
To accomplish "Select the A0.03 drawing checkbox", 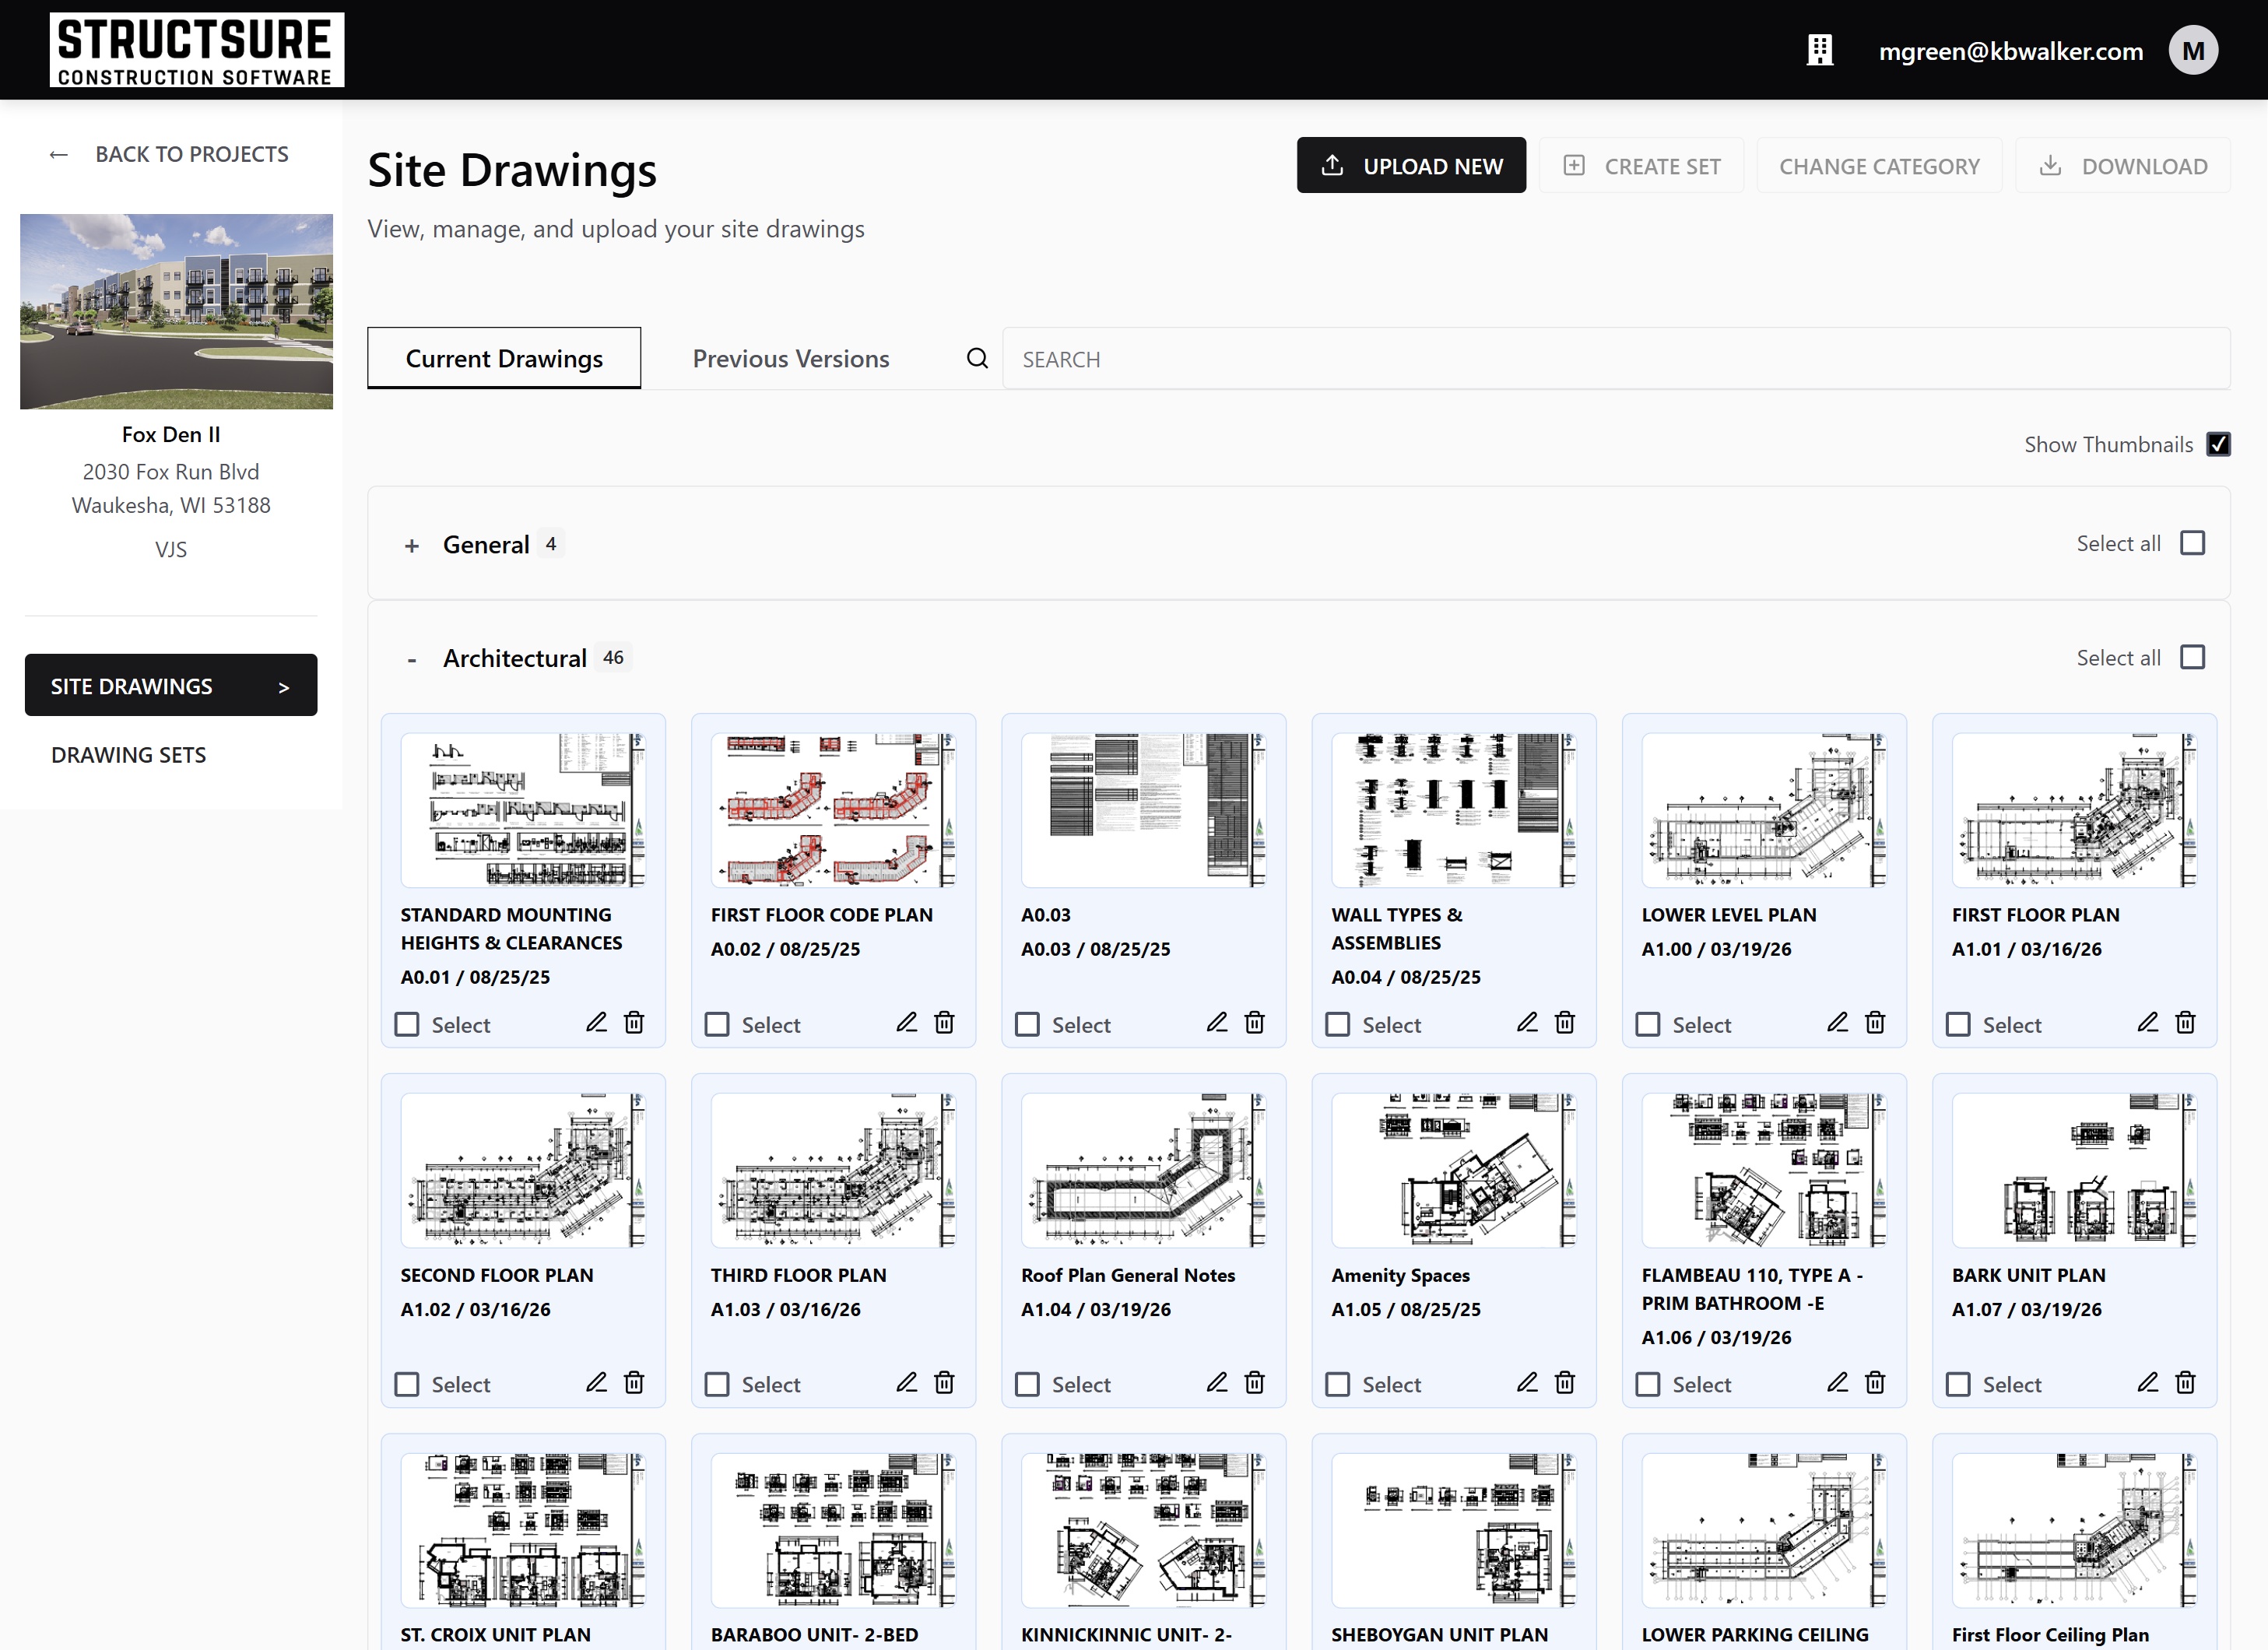I will tap(1027, 1024).
